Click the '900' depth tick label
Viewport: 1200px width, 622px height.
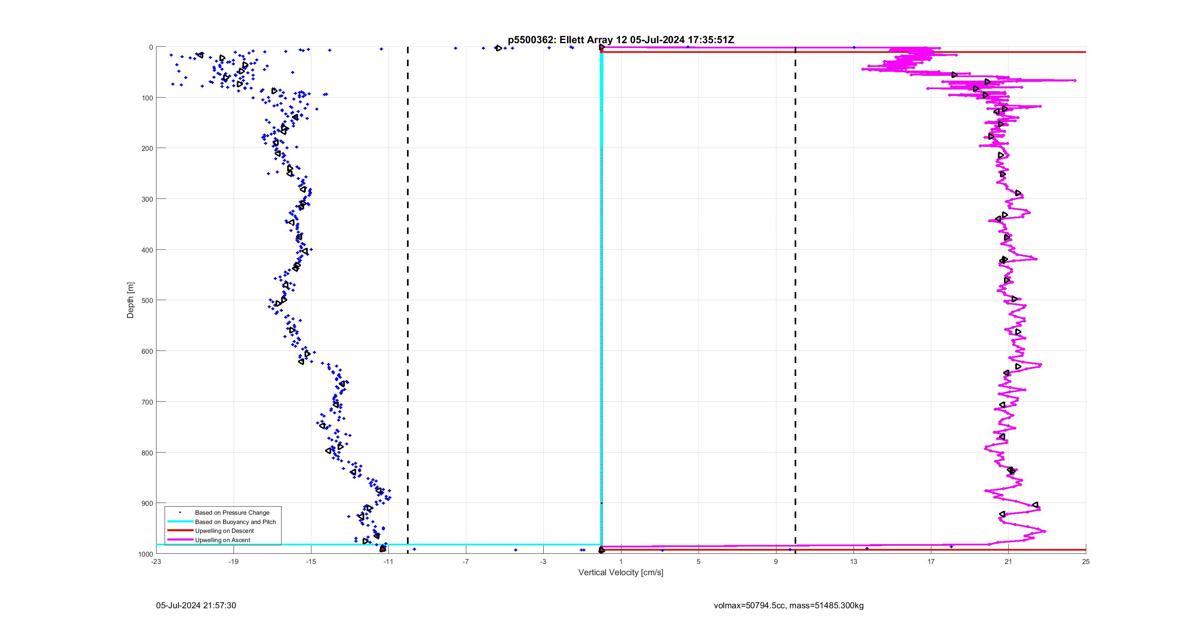click(146, 503)
